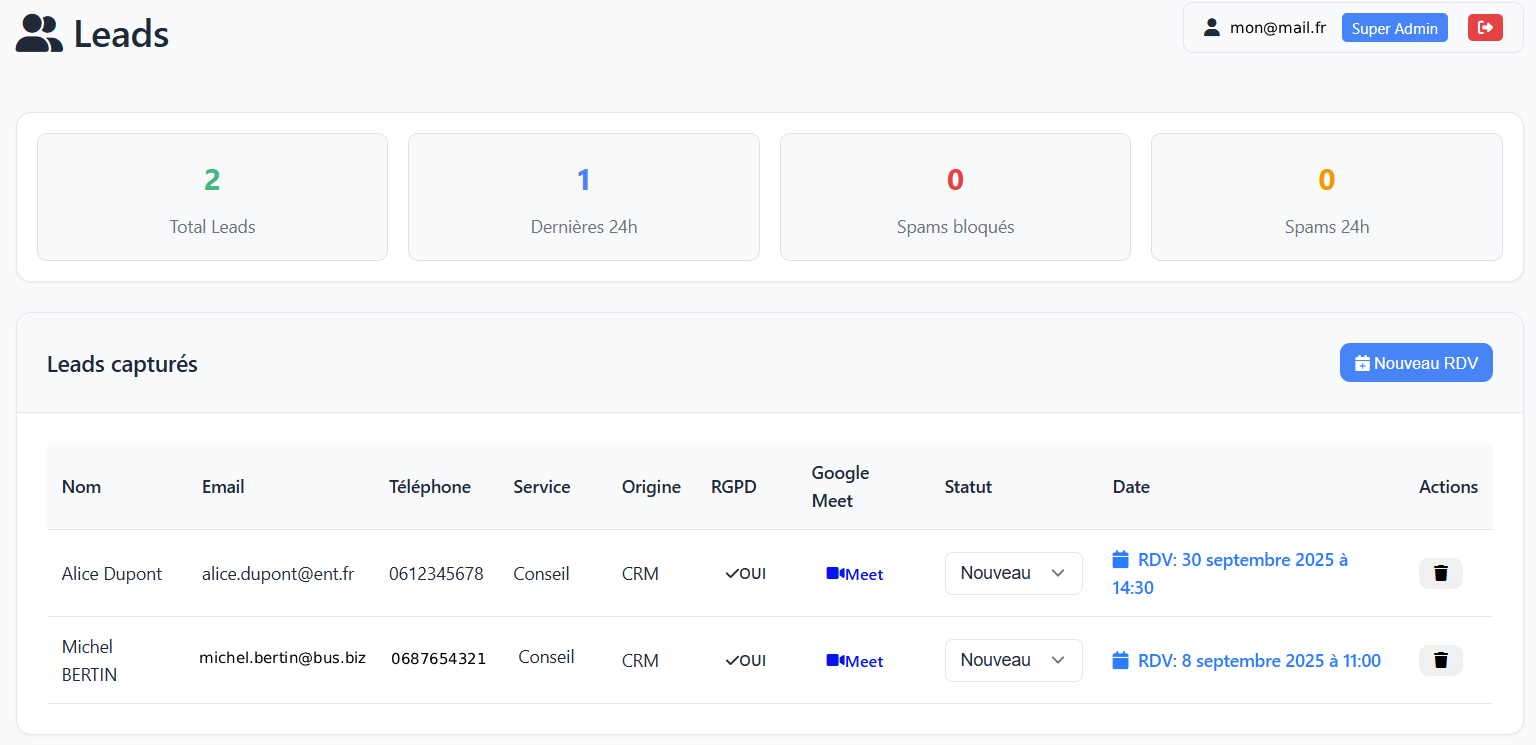Select the Total Leads stat card
This screenshot has height=745, width=1536.
click(x=212, y=197)
